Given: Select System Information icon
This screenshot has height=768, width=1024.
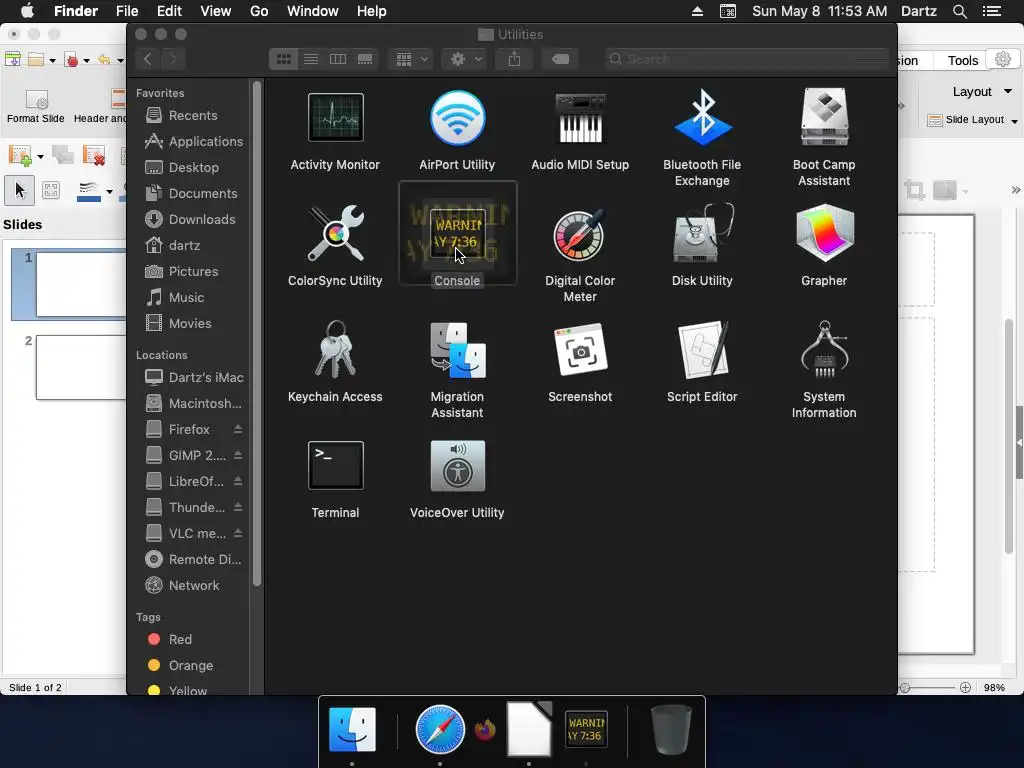Looking at the screenshot, I should [824, 349].
